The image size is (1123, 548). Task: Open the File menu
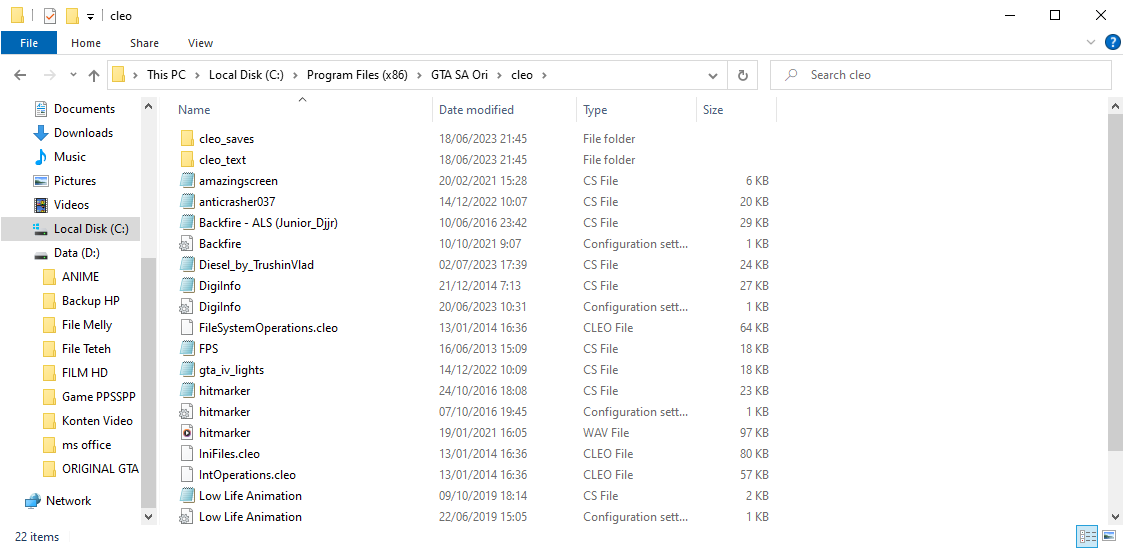[29, 43]
